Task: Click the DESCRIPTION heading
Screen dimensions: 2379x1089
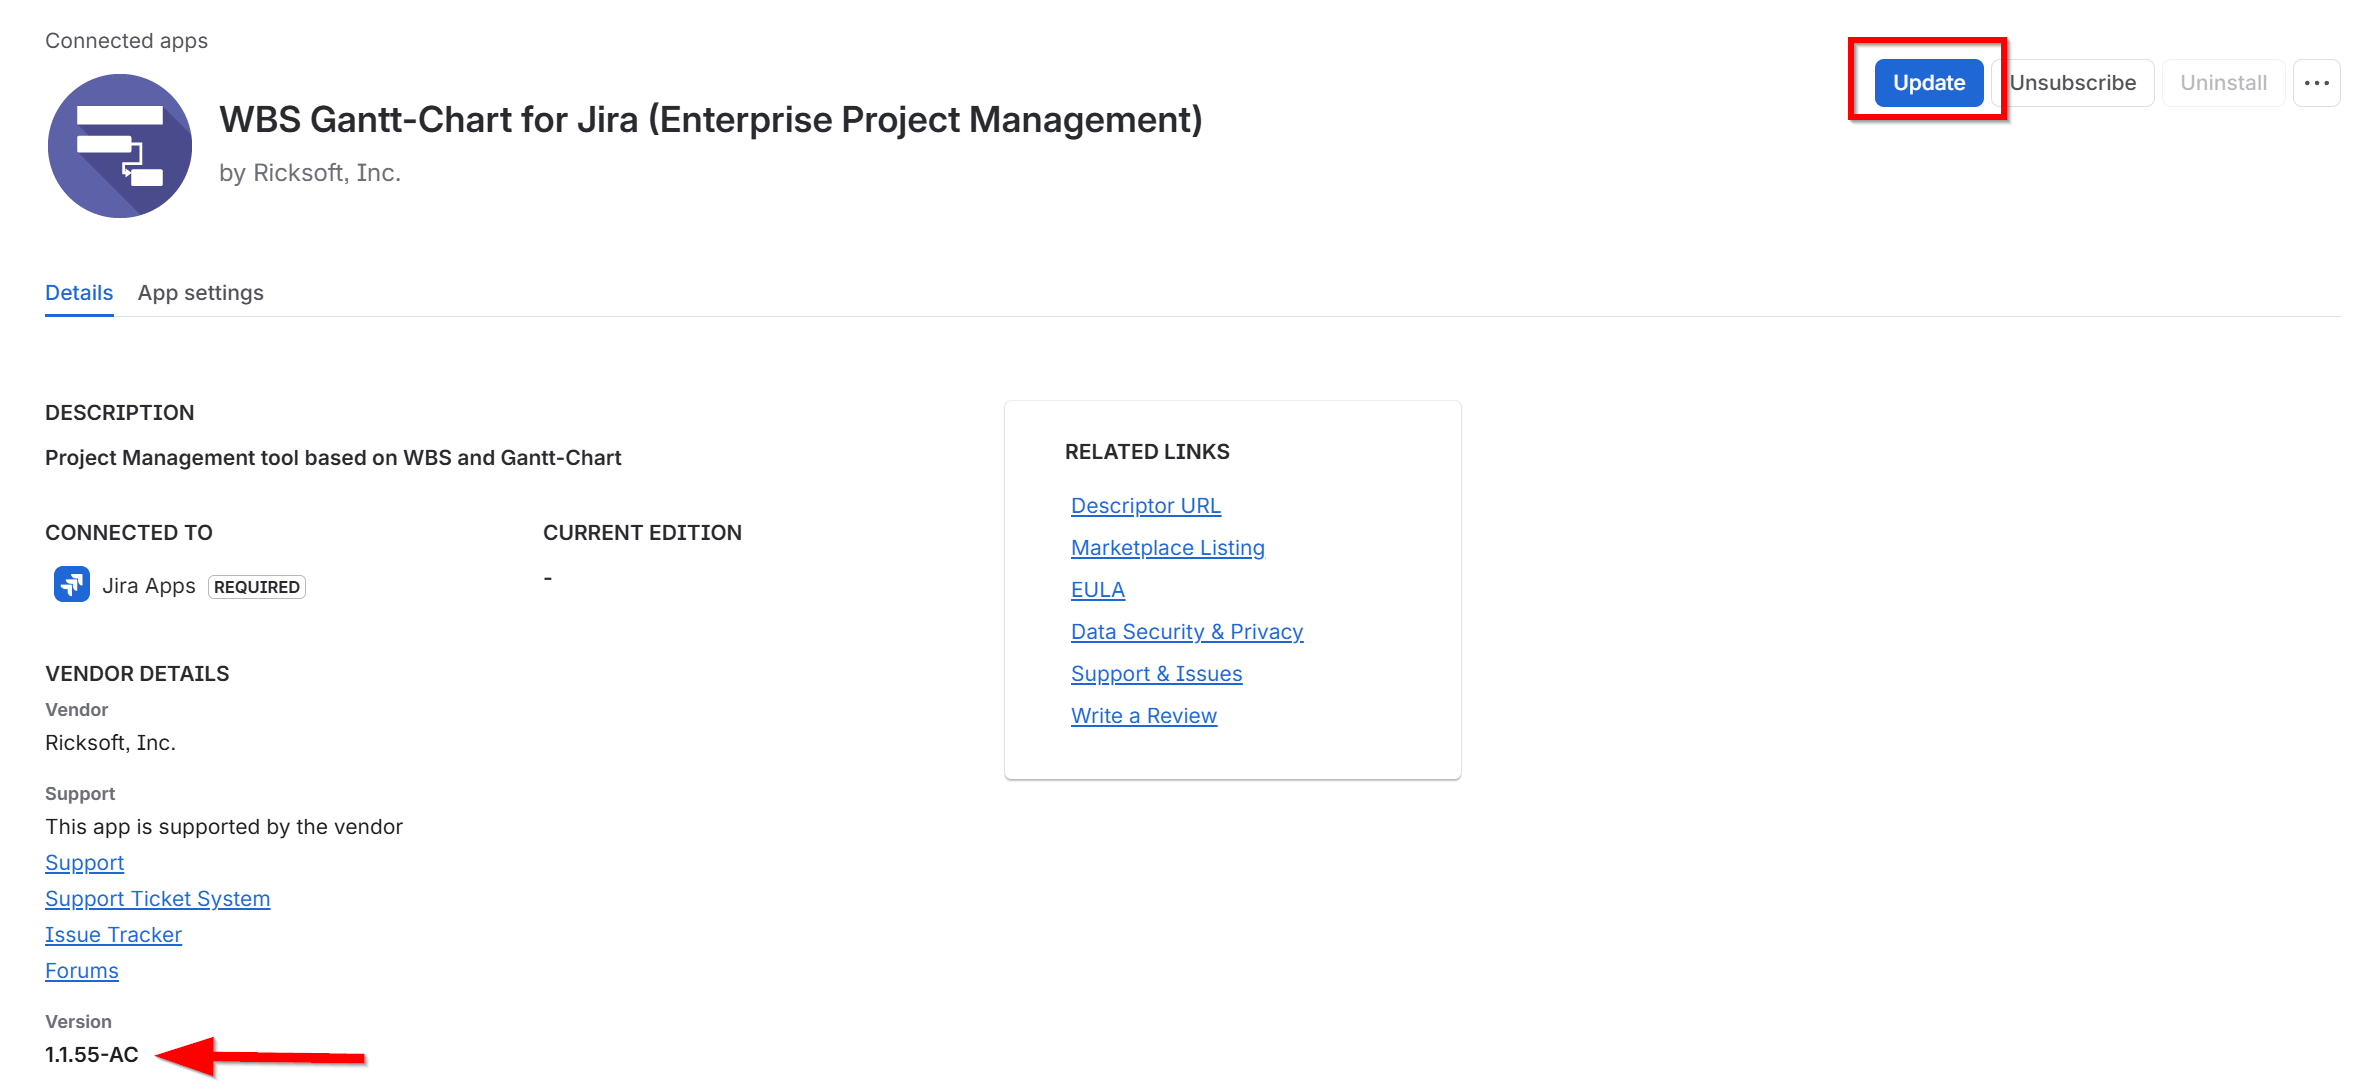Action: click(x=120, y=413)
